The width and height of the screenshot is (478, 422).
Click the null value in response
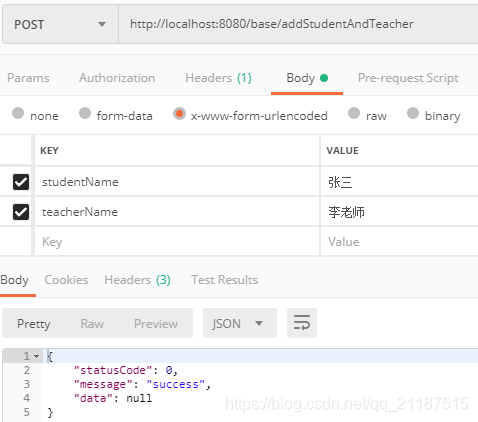[x=139, y=398]
